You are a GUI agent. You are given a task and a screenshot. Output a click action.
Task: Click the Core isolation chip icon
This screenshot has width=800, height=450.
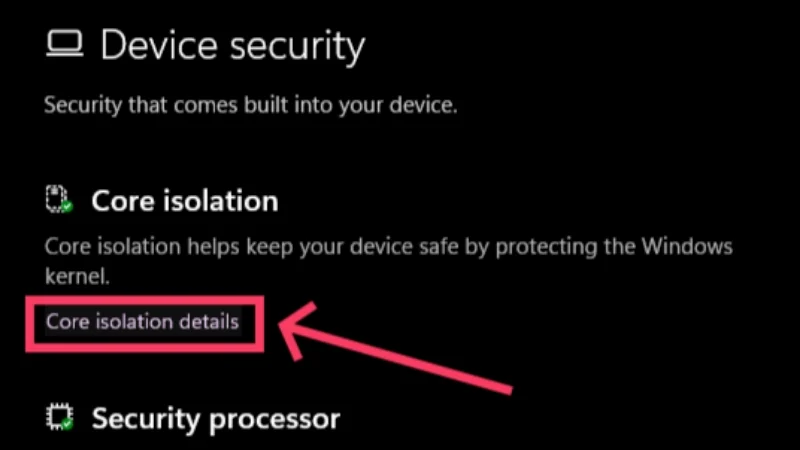pyautogui.click(x=59, y=199)
